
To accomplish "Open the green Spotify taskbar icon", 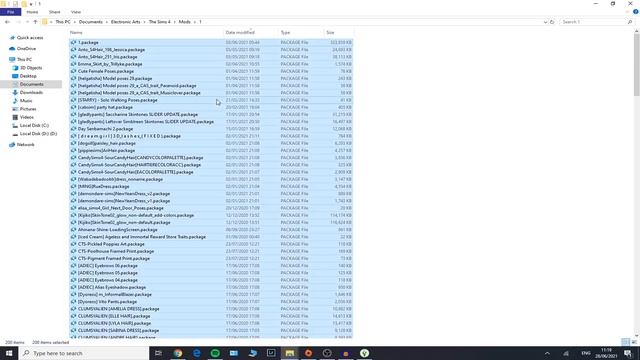I will [215, 353].
